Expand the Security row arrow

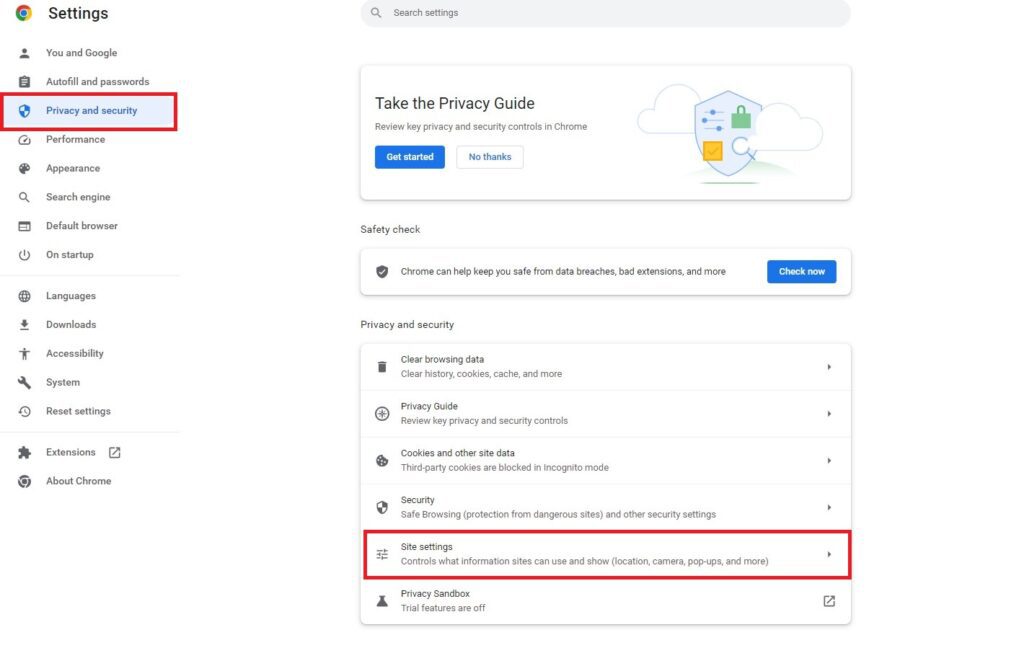(829, 508)
